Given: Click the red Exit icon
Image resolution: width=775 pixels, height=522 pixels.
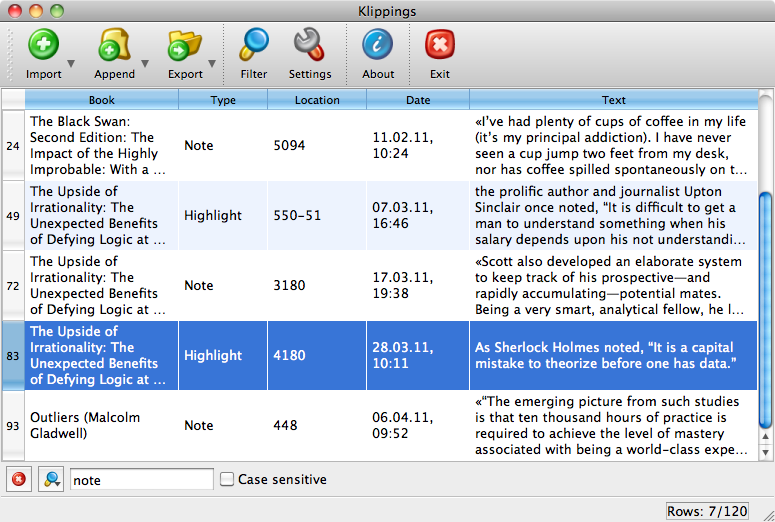Looking at the screenshot, I should click(x=440, y=44).
